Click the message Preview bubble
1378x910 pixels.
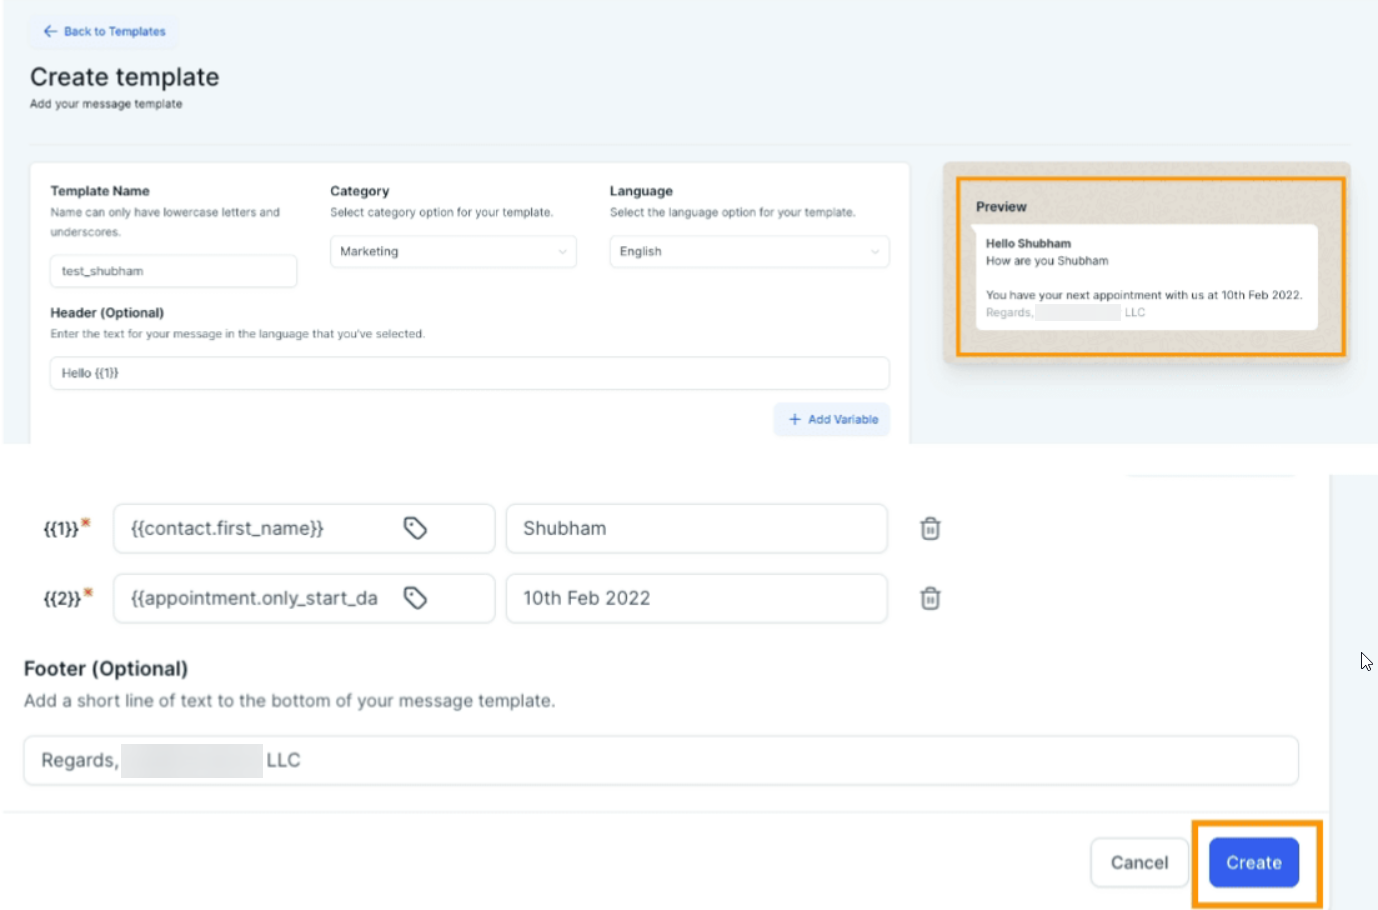click(1145, 277)
